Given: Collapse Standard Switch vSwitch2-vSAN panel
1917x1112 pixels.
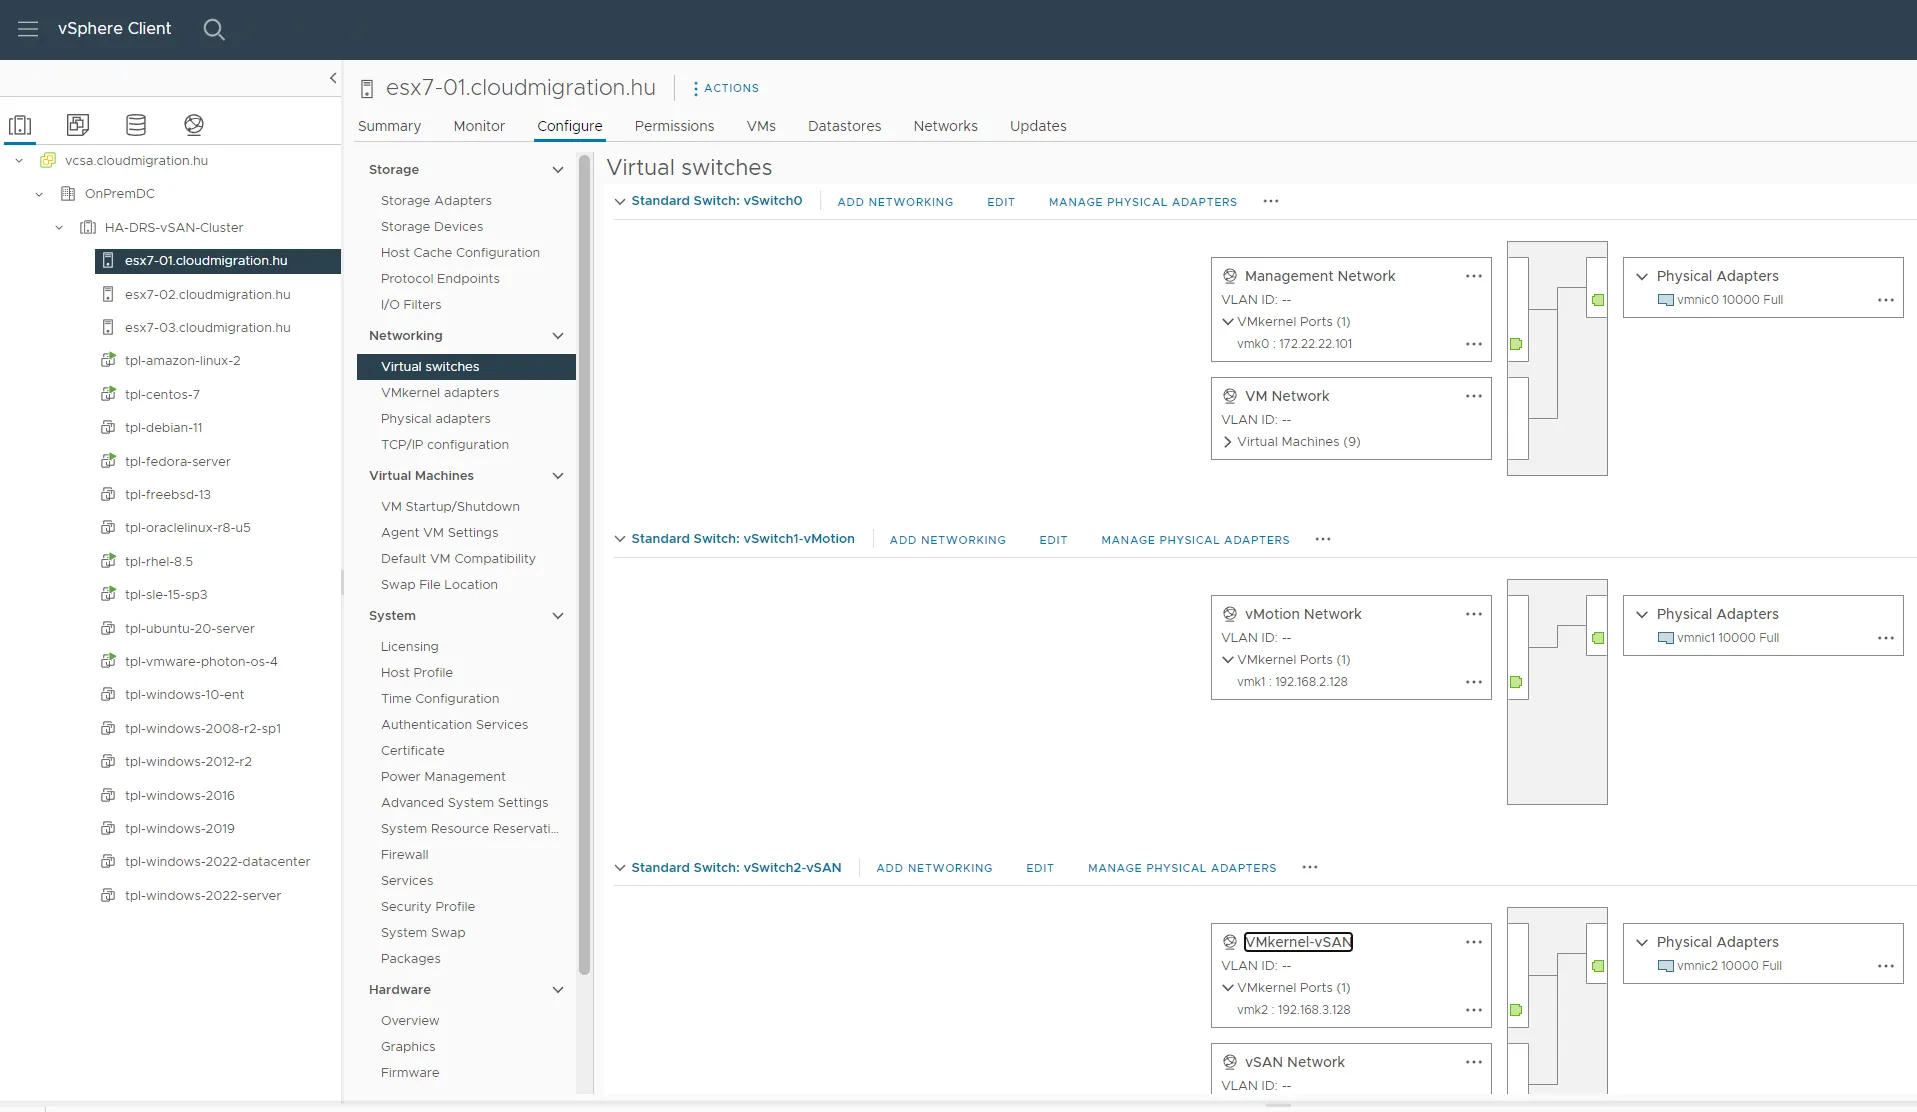Looking at the screenshot, I should coord(620,867).
